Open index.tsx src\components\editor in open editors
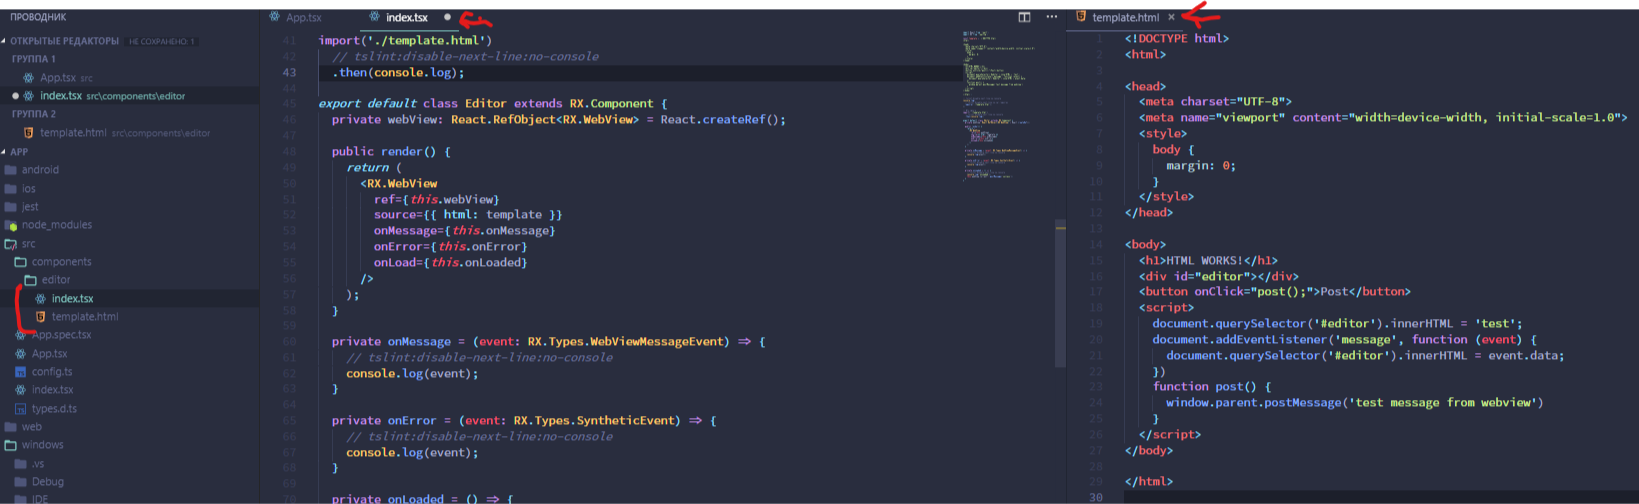This screenshot has height=504, width=1639. click(x=112, y=96)
